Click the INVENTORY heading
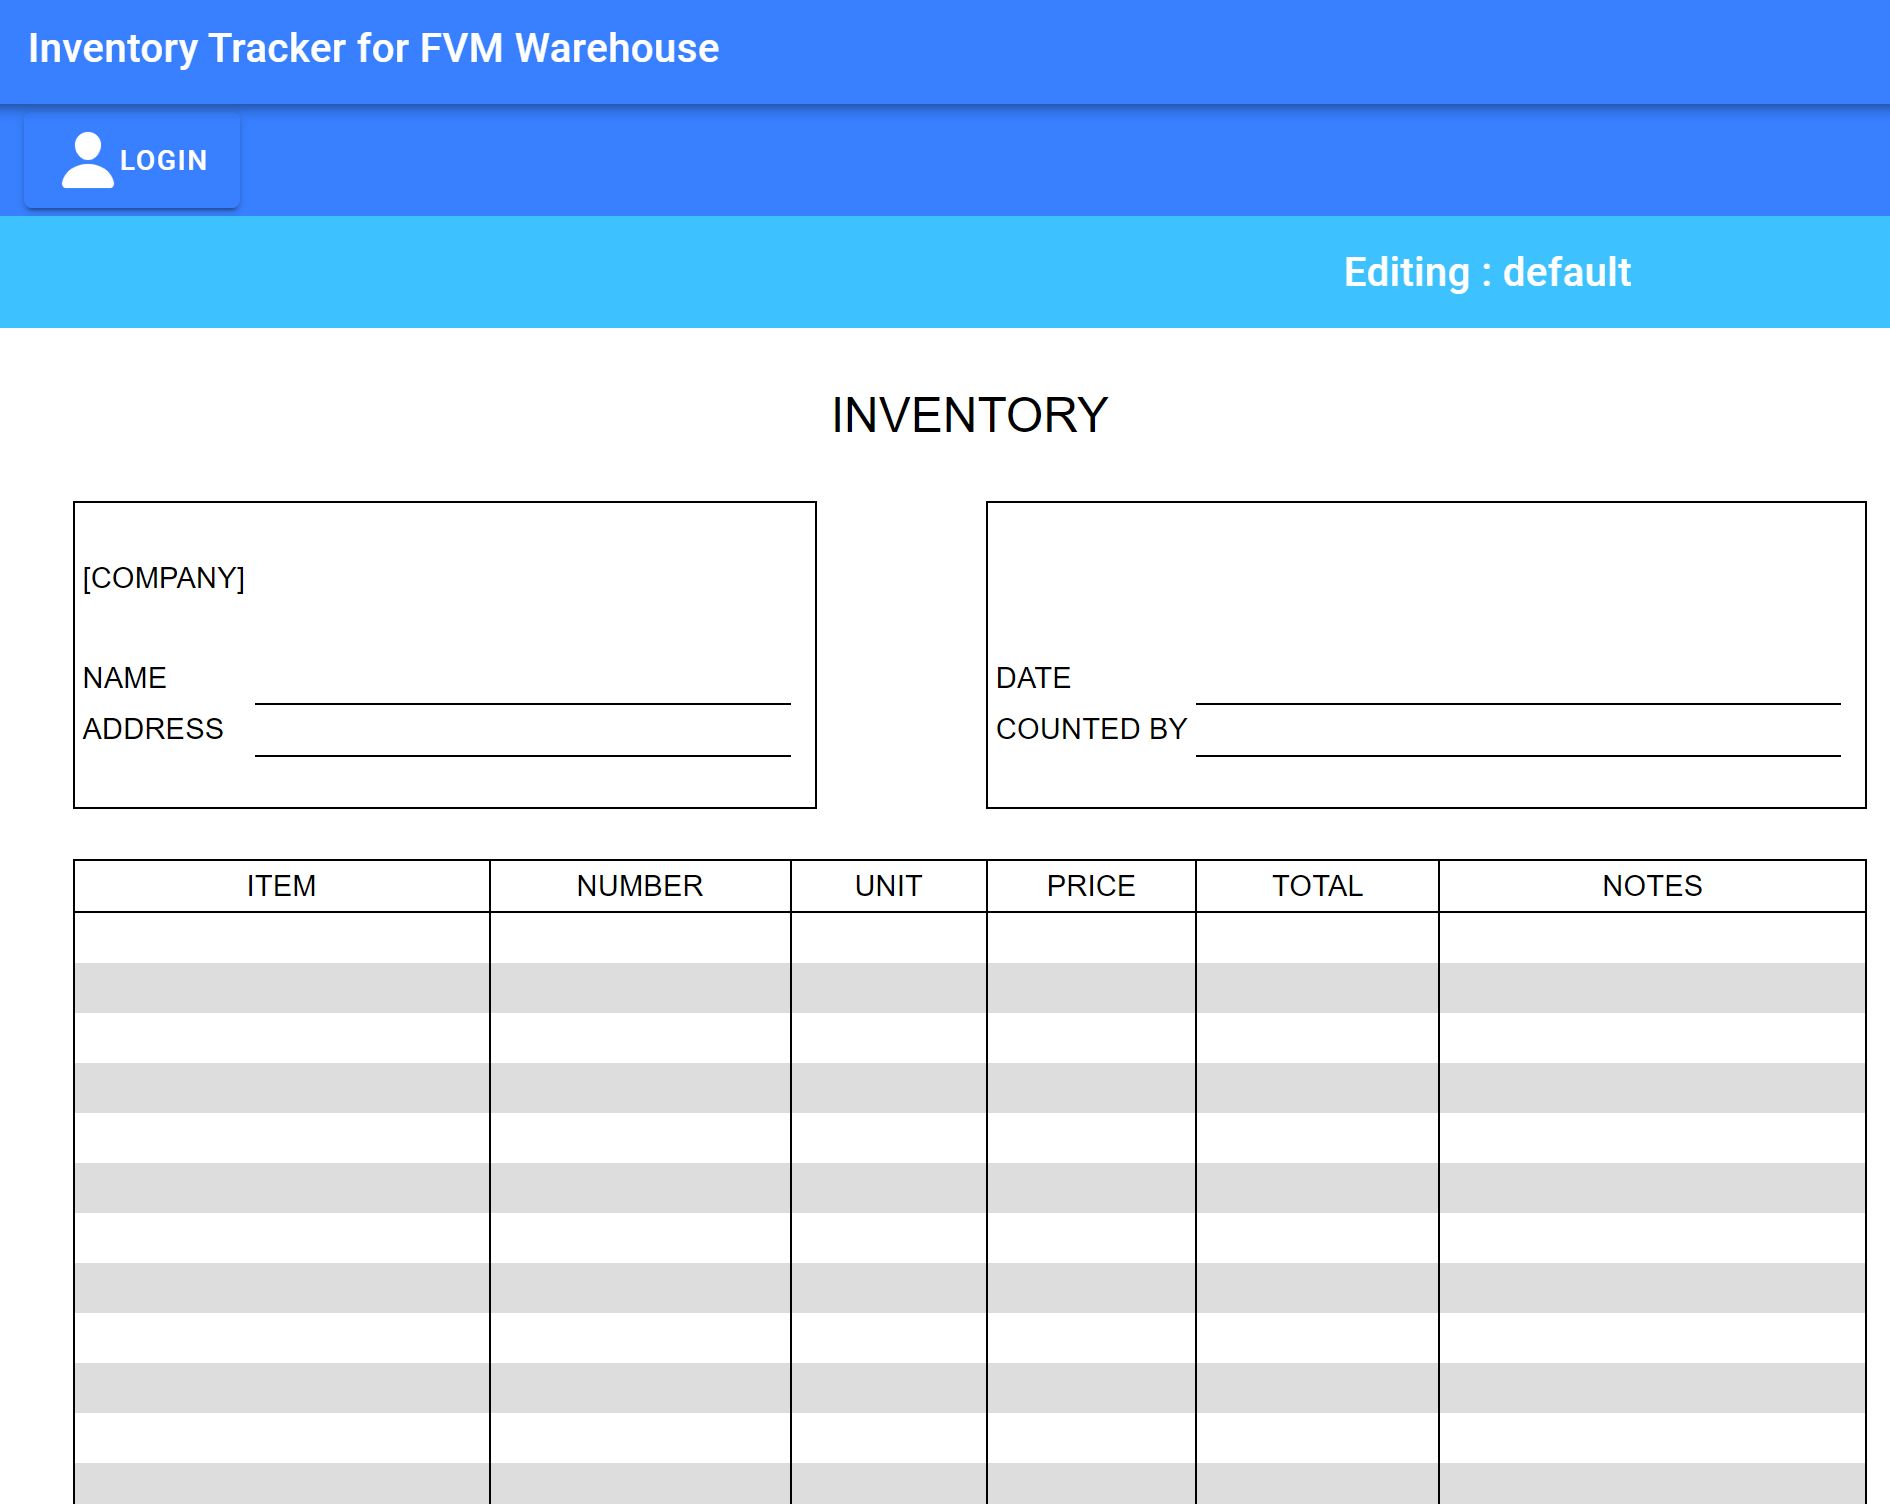This screenshot has height=1504, width=1890. tap(969, 415)
